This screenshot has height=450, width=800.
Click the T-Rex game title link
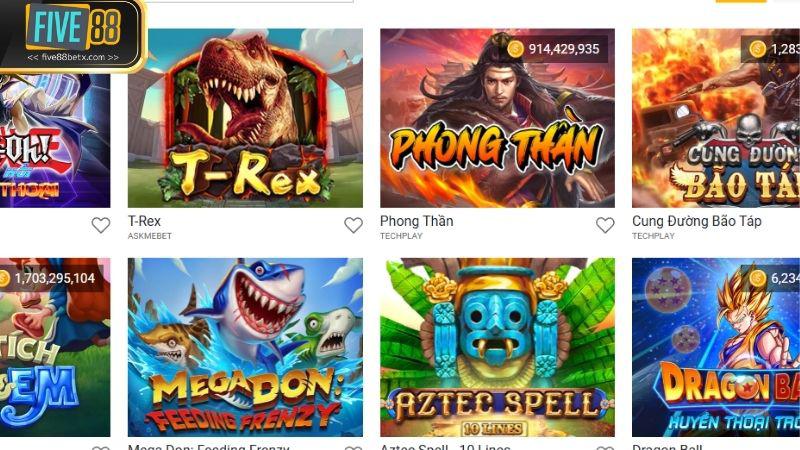pos(144,221)
